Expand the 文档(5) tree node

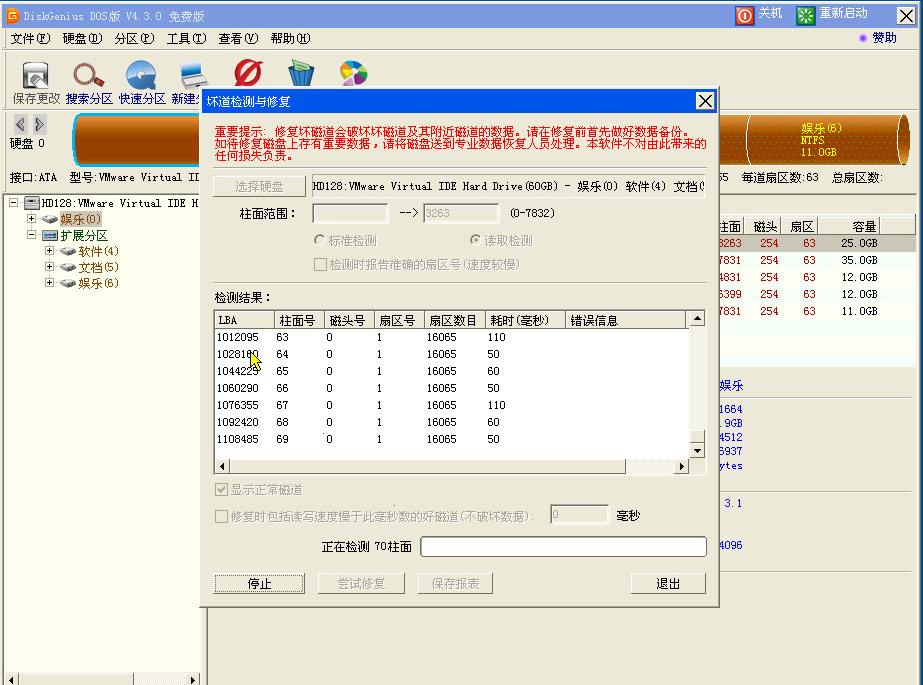click(x=49, y=267)
